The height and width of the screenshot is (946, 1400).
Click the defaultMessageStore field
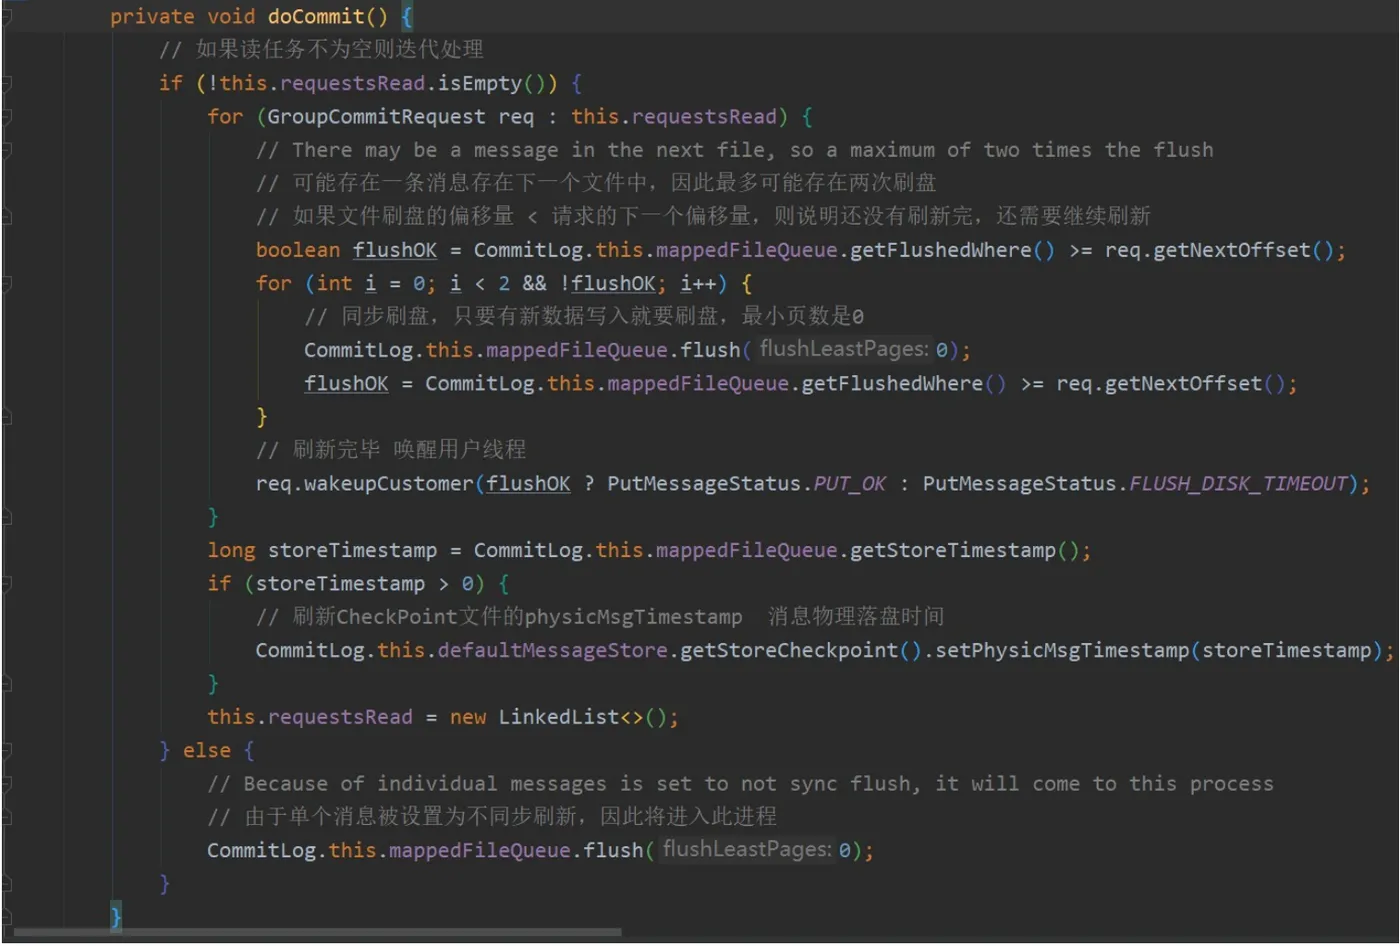pos(553,650)
